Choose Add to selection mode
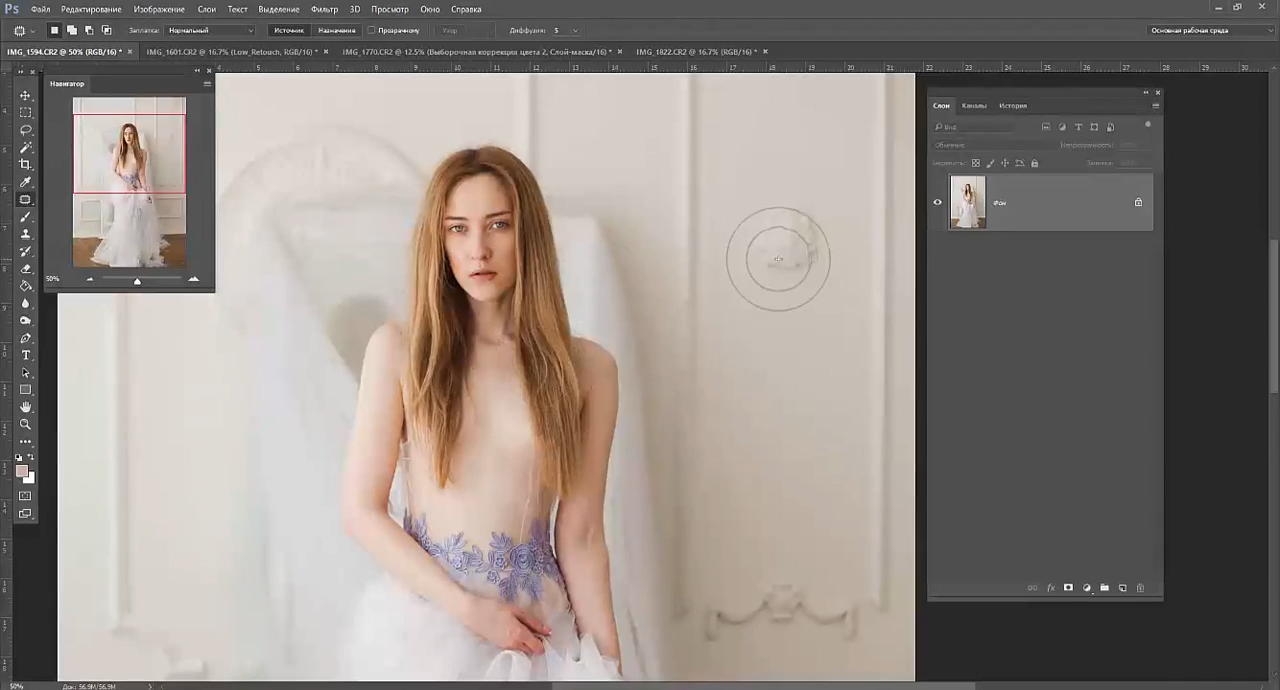 tap(72, 30)
